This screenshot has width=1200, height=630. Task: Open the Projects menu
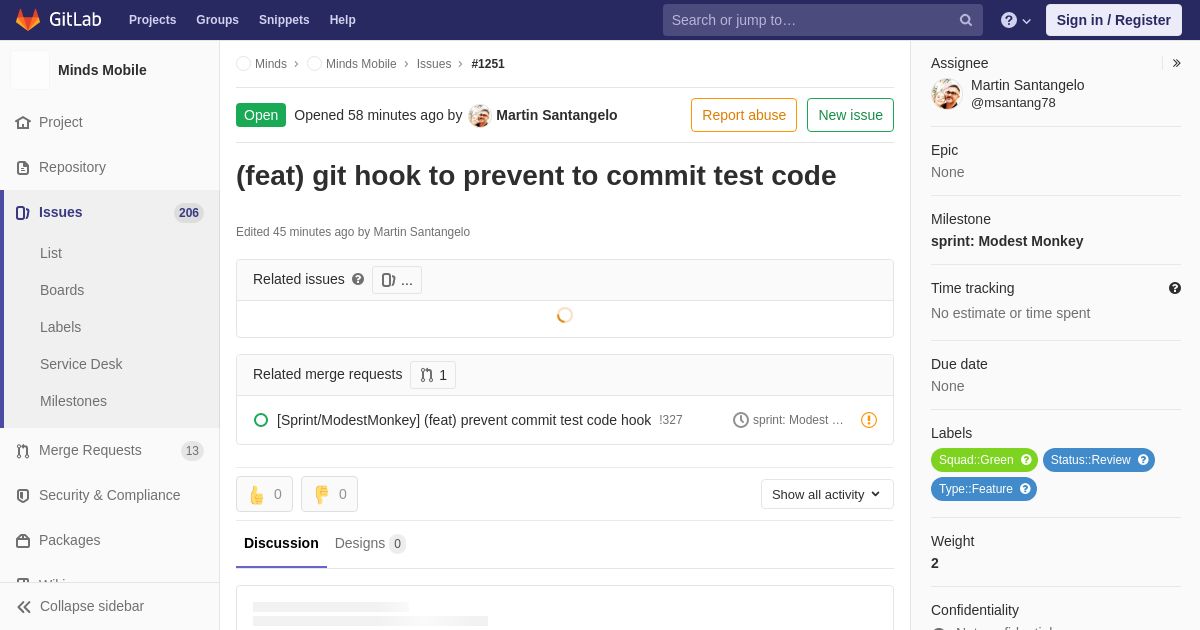(152, 20)
